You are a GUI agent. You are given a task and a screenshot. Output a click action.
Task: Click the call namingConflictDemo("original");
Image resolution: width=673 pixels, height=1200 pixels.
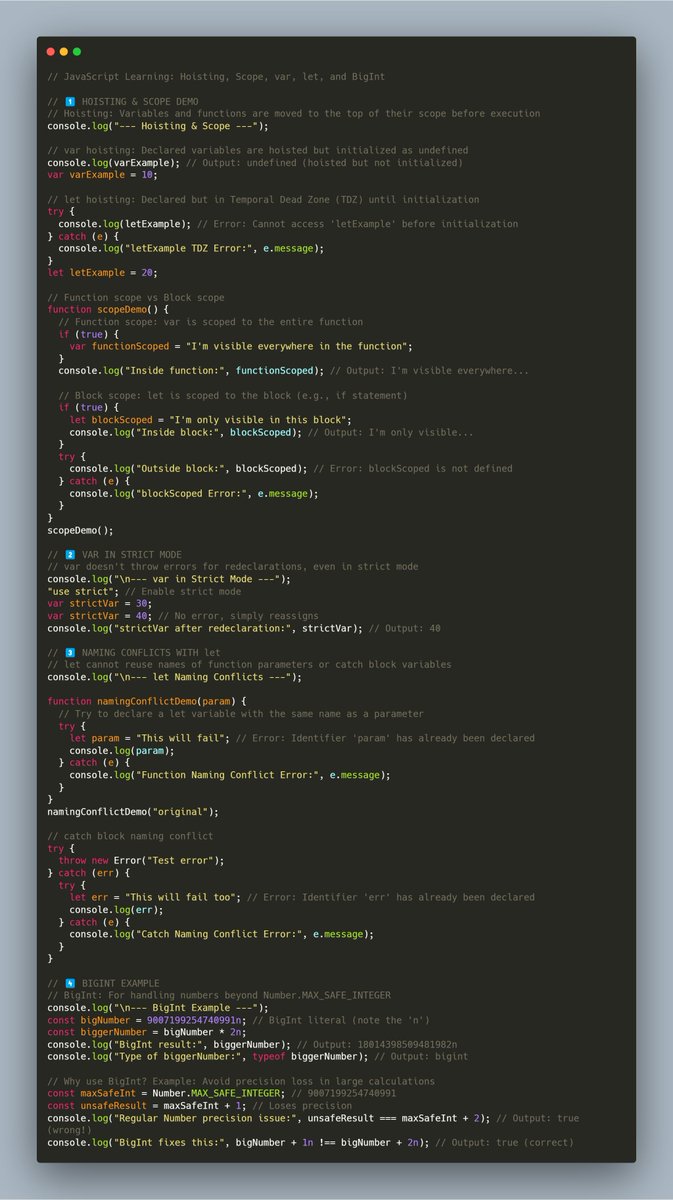[x=133, y=811]
